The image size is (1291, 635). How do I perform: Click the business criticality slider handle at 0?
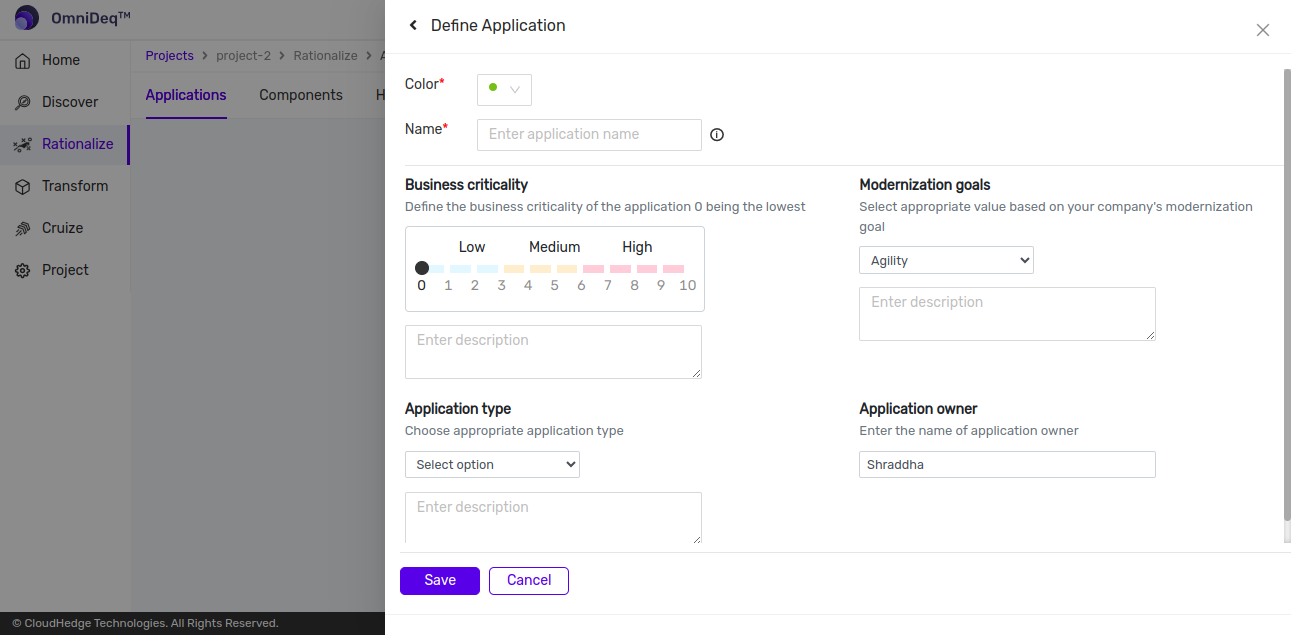pos(422,268)
